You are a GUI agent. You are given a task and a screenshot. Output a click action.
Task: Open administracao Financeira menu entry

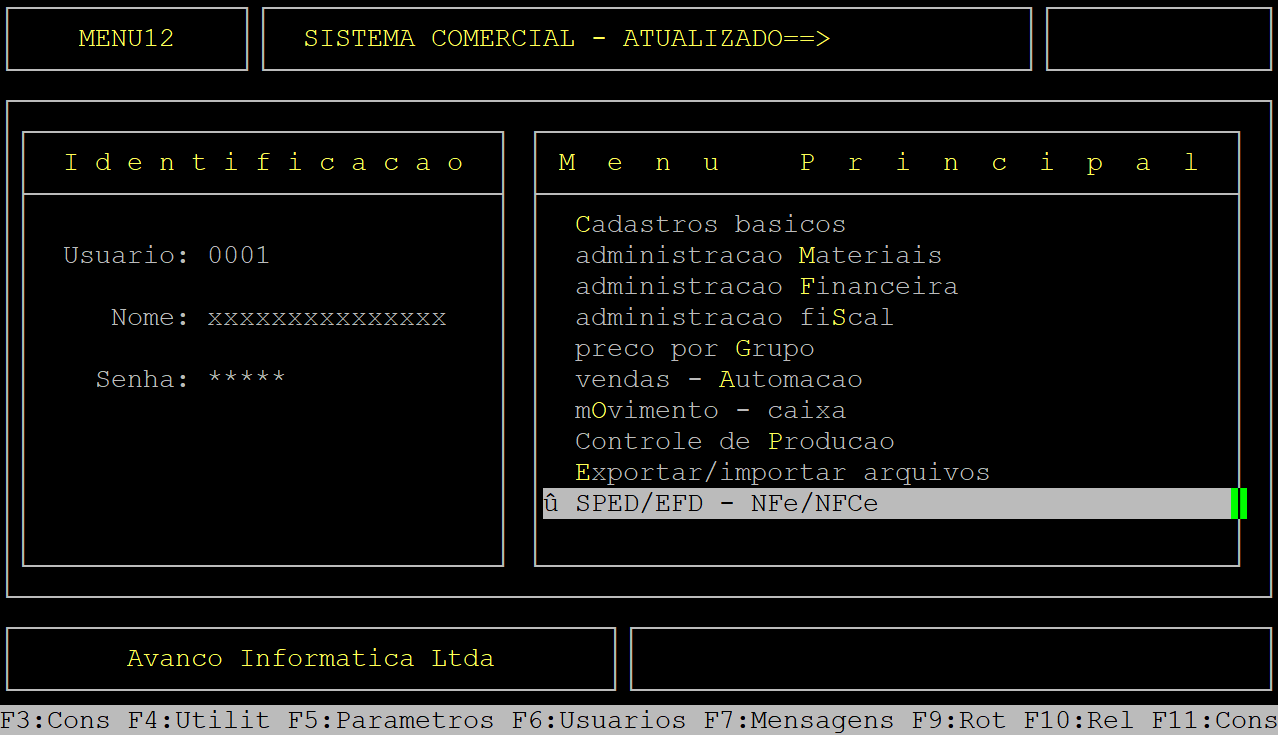(766, 286)
